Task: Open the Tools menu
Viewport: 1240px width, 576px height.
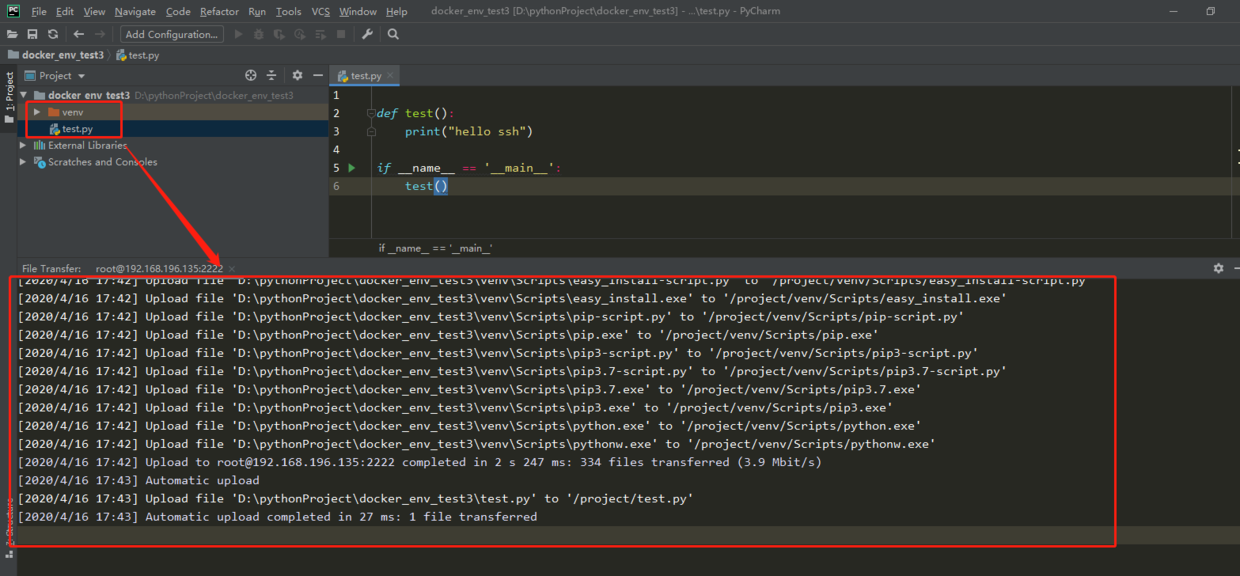Action: (x=288, y=12)
